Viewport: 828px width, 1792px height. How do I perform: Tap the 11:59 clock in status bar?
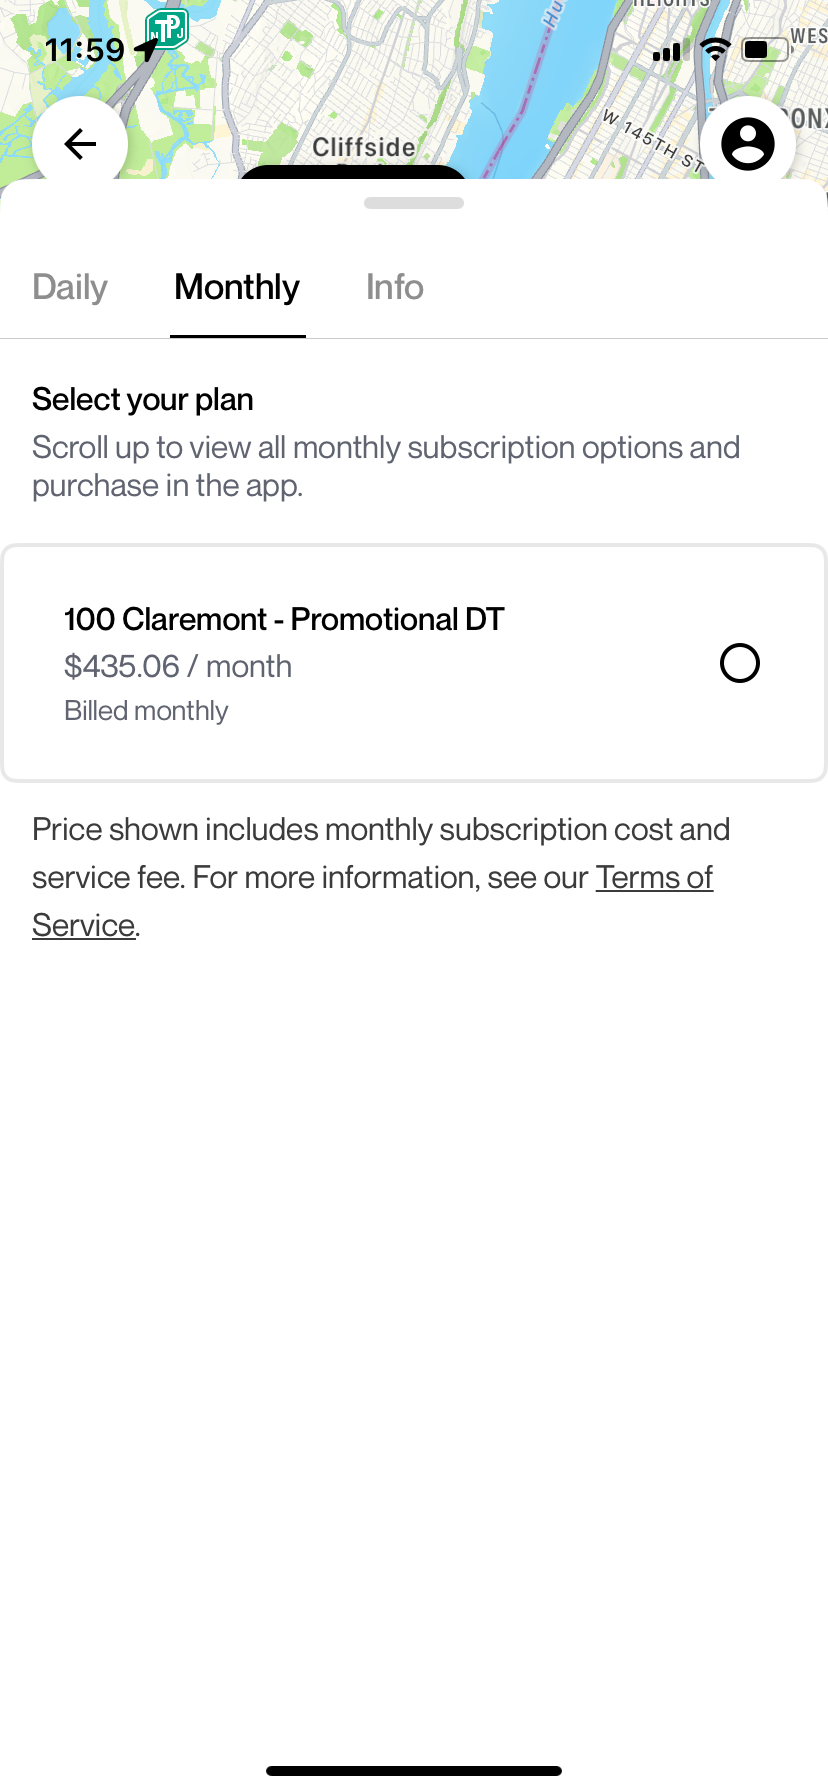click(85, 50)
